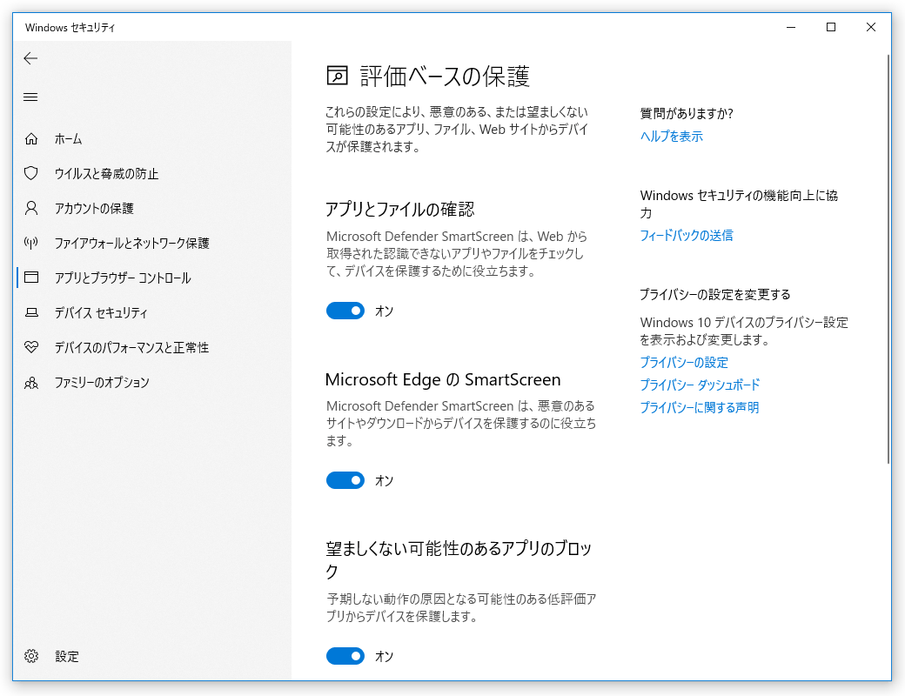Viewport: 905px width, 696px height.
Task: Click the browser window icon in sidebar
Action: click(x=31, y=278)
